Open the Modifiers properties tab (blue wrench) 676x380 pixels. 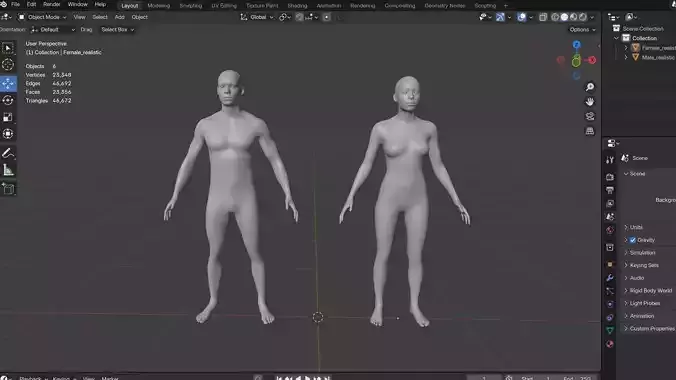[x=610, y=277]
